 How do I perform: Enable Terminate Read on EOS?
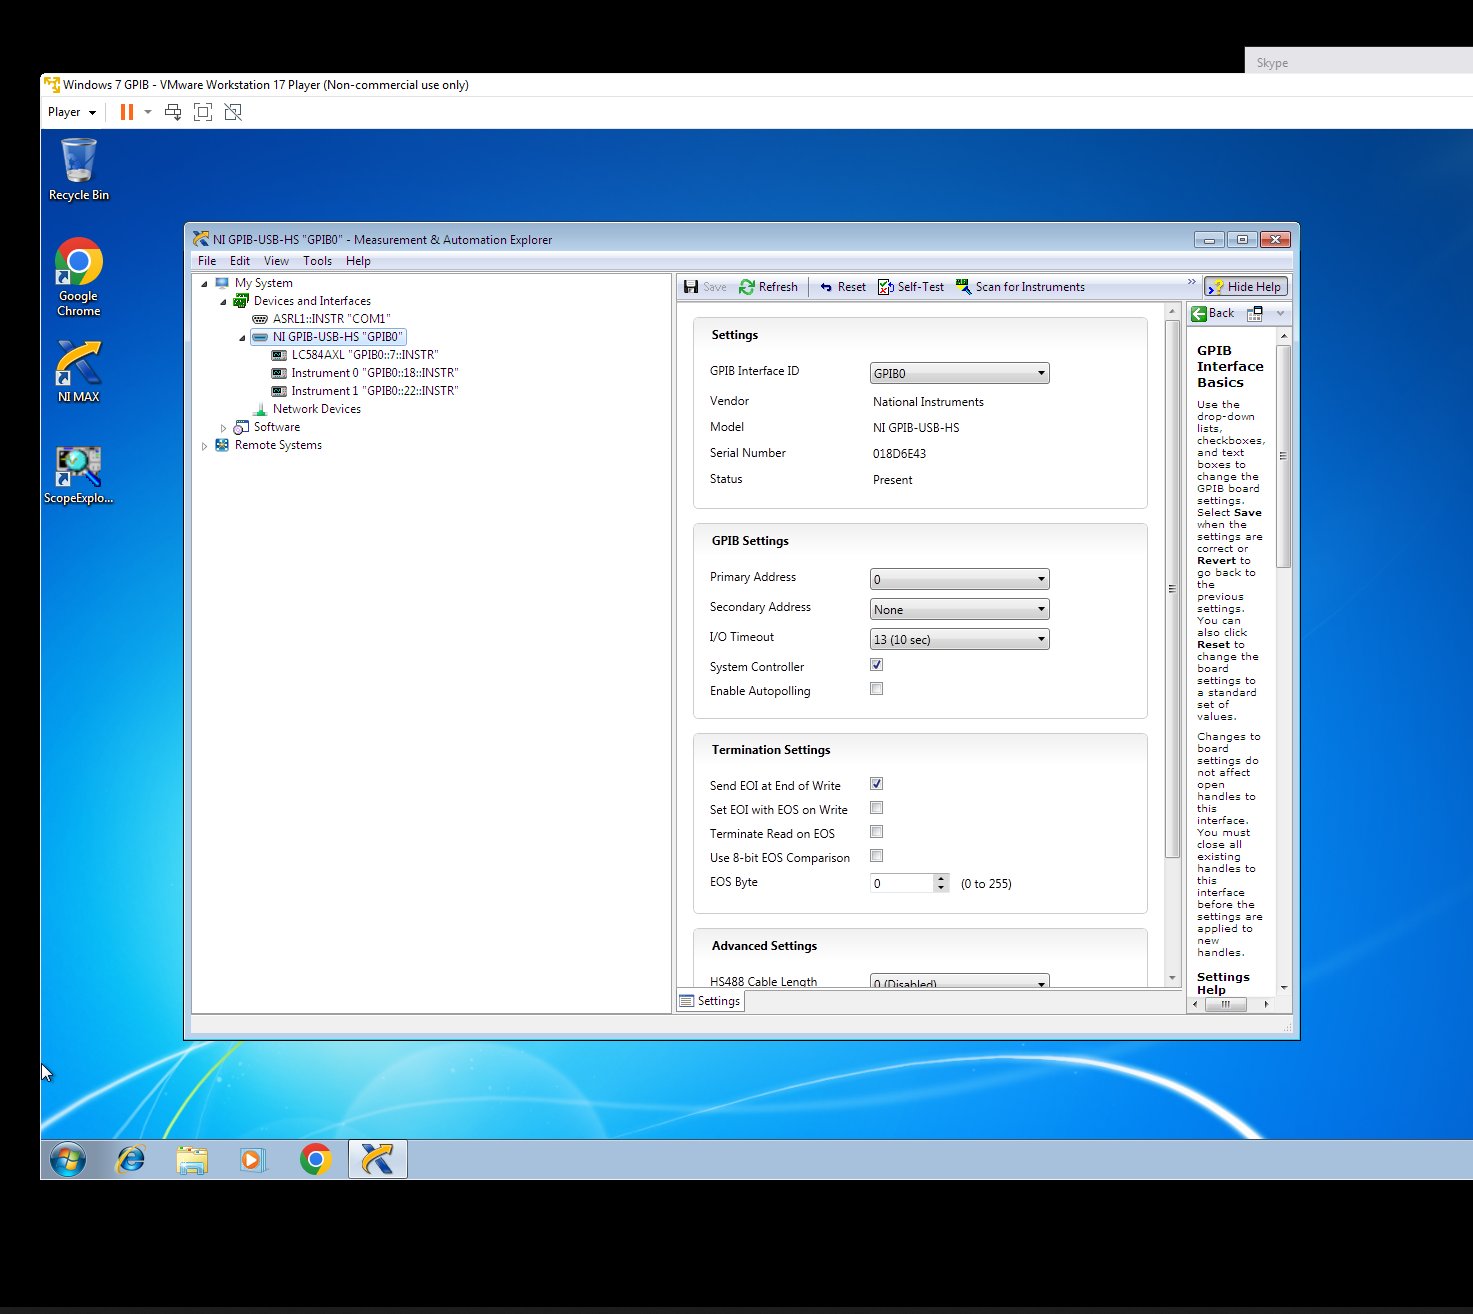[x=877, y=832]
